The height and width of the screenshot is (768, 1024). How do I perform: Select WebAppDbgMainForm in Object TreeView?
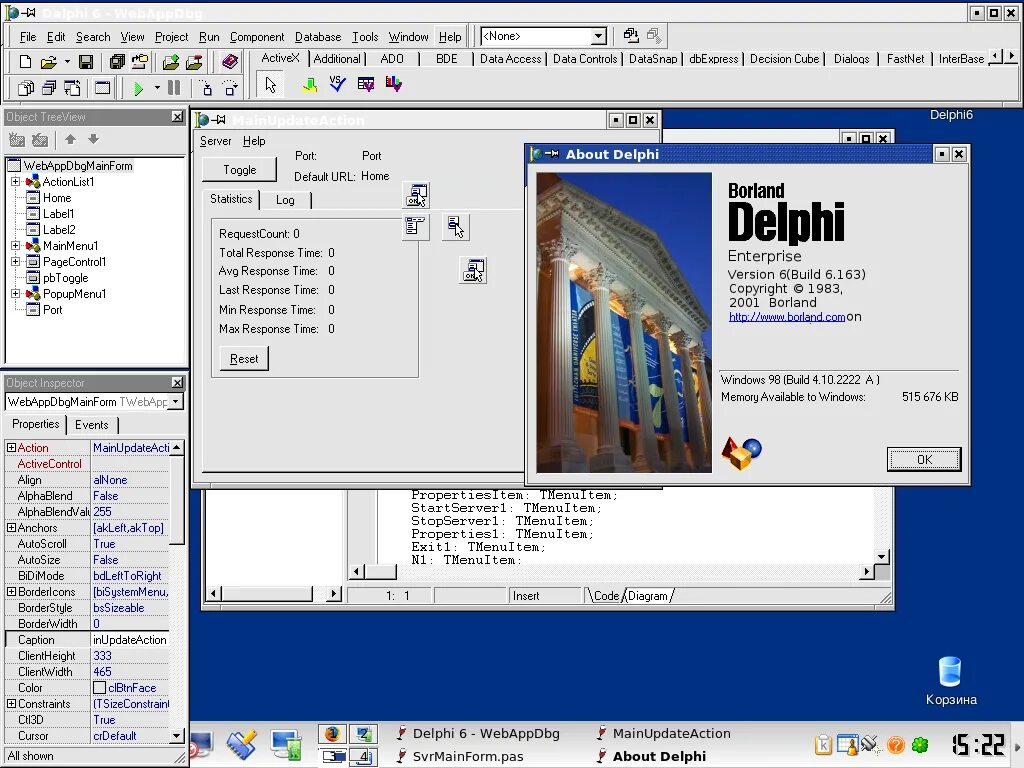(x=78, y=166)
